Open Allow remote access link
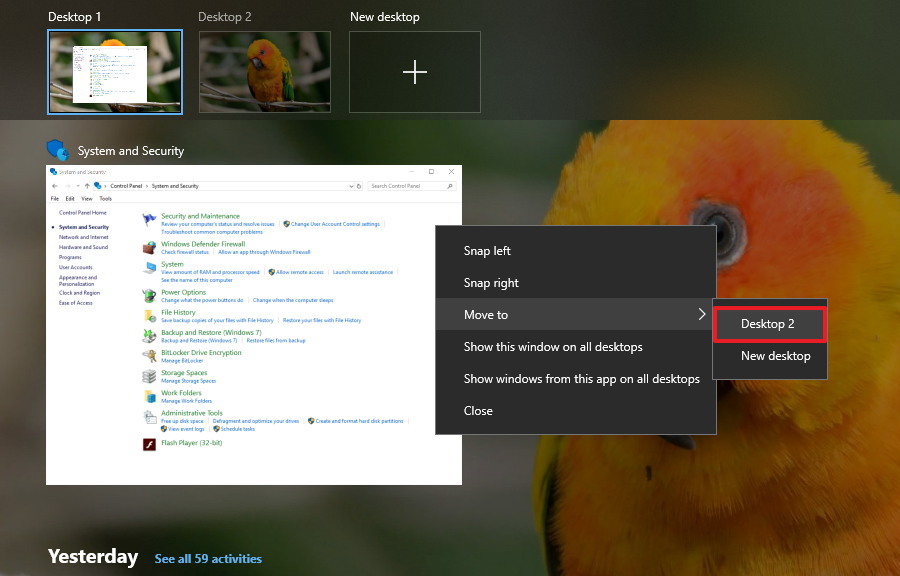 [300, 273]
